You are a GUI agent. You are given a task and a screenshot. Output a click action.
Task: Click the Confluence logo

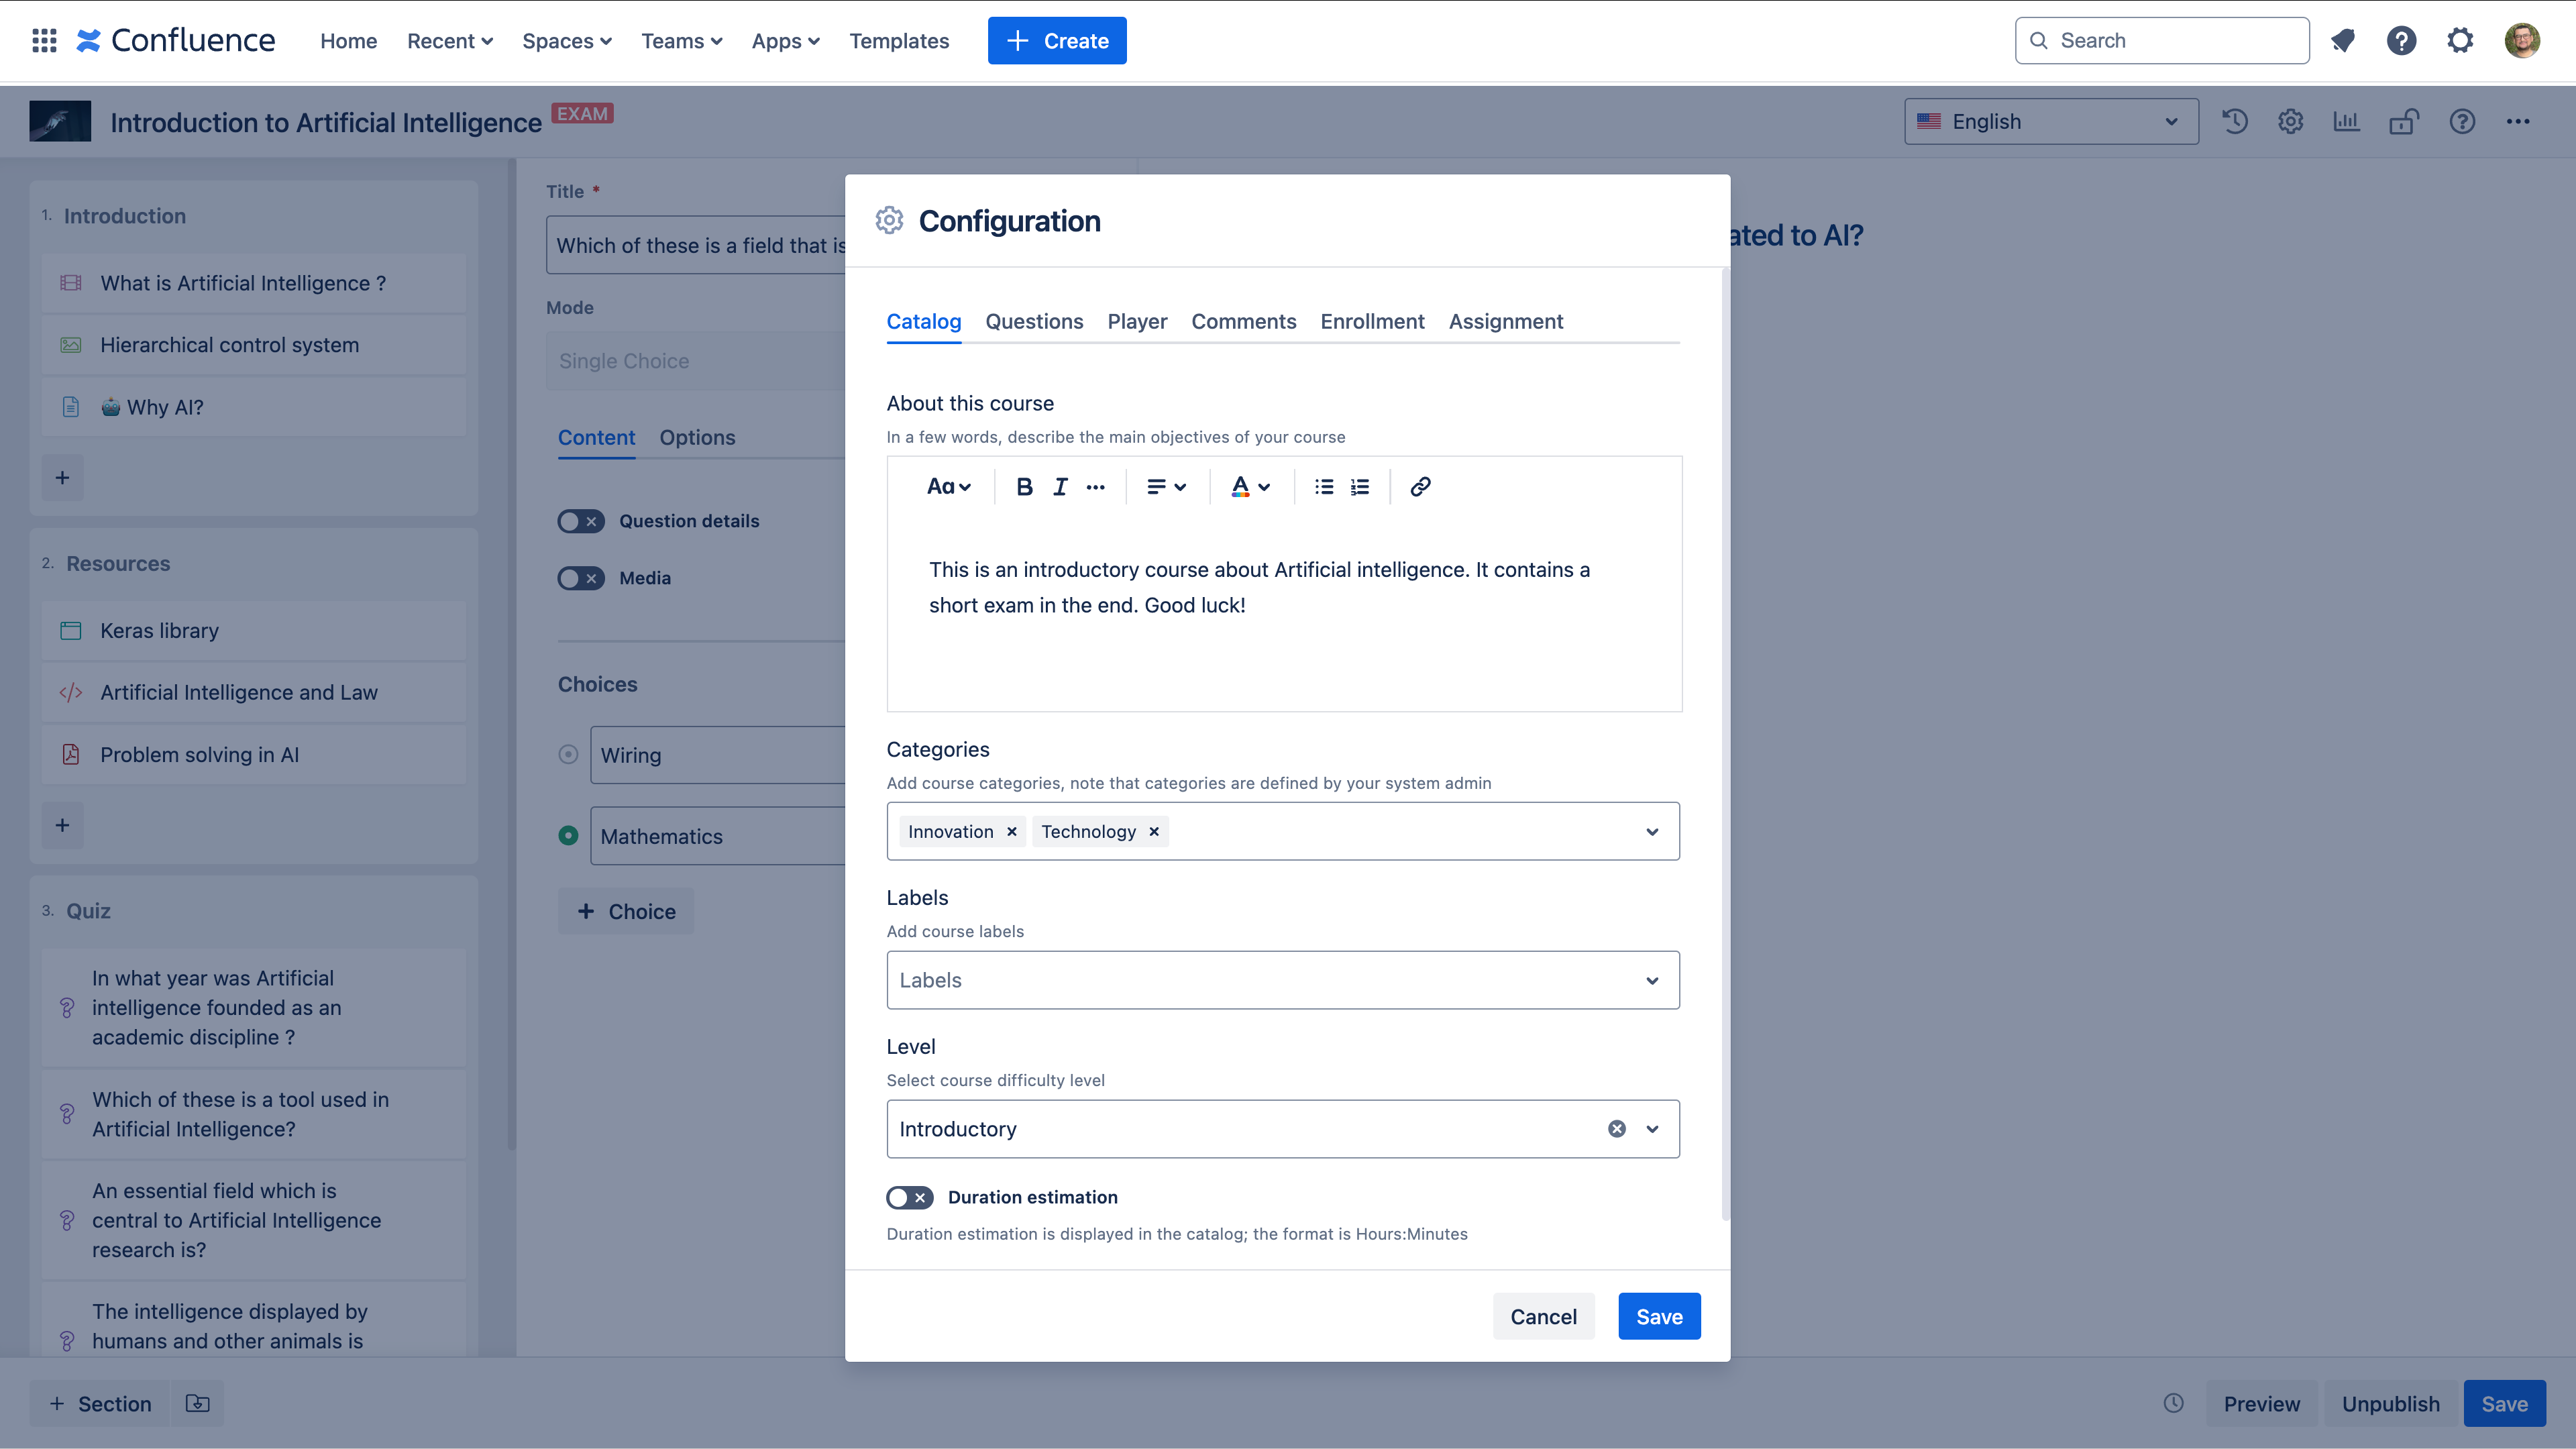point(176,40)
